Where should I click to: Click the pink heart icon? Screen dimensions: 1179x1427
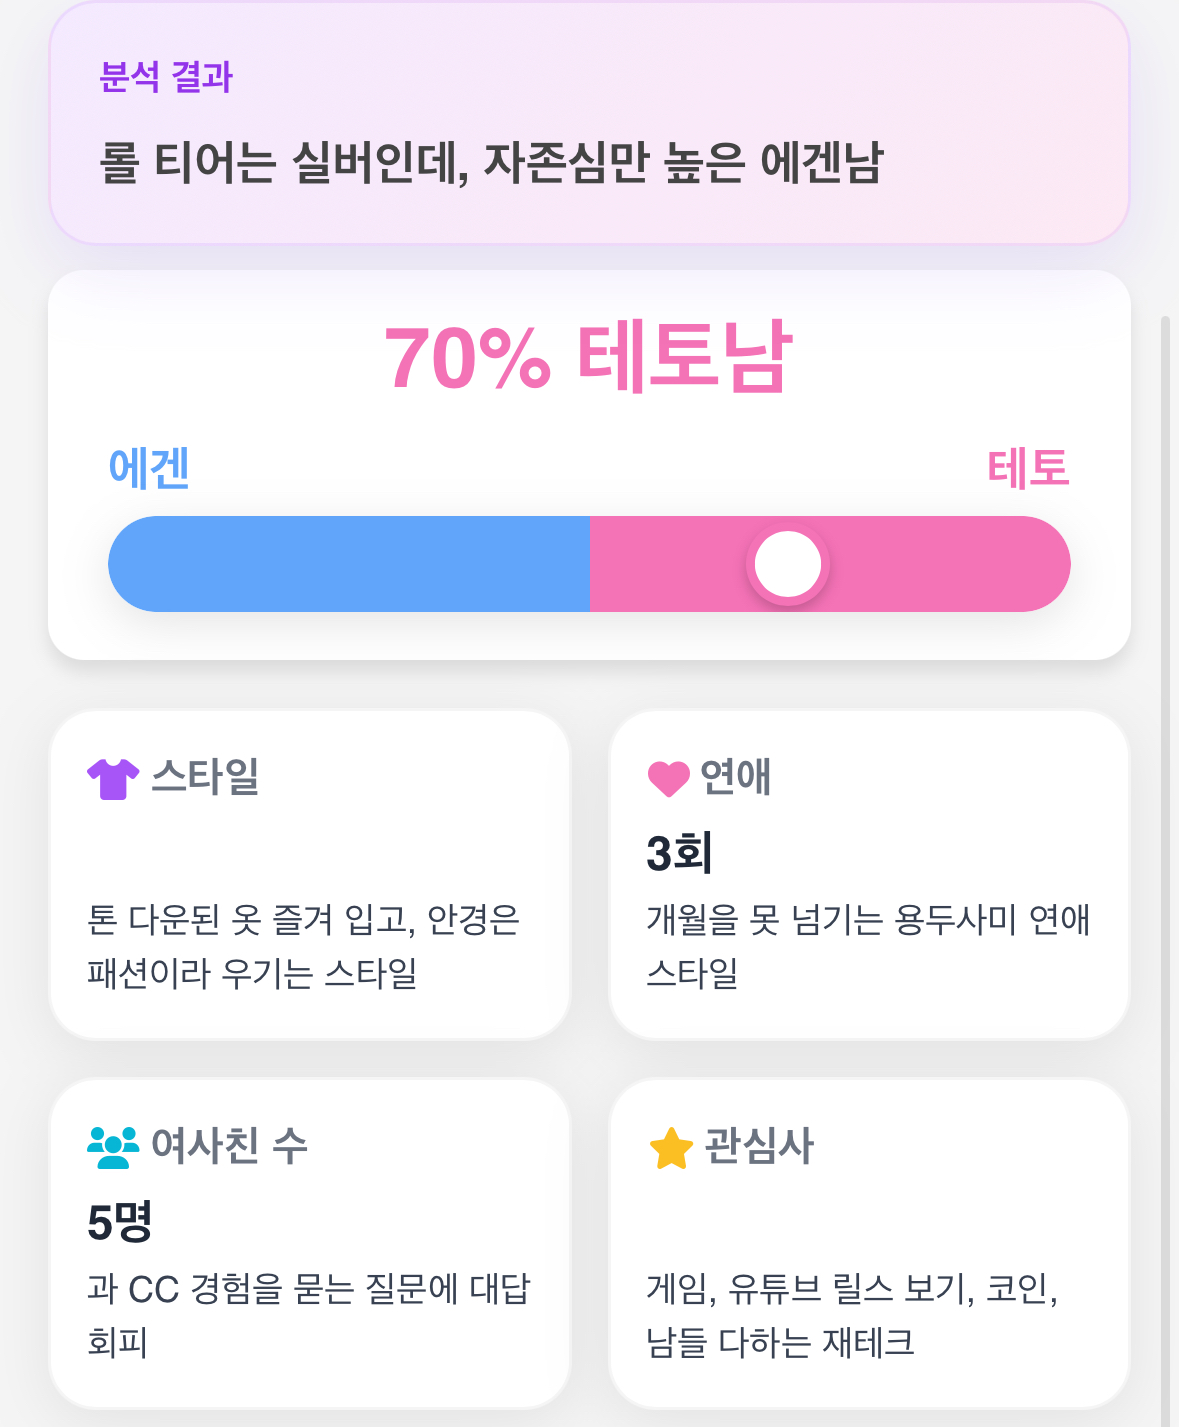[x=669, y=778]
